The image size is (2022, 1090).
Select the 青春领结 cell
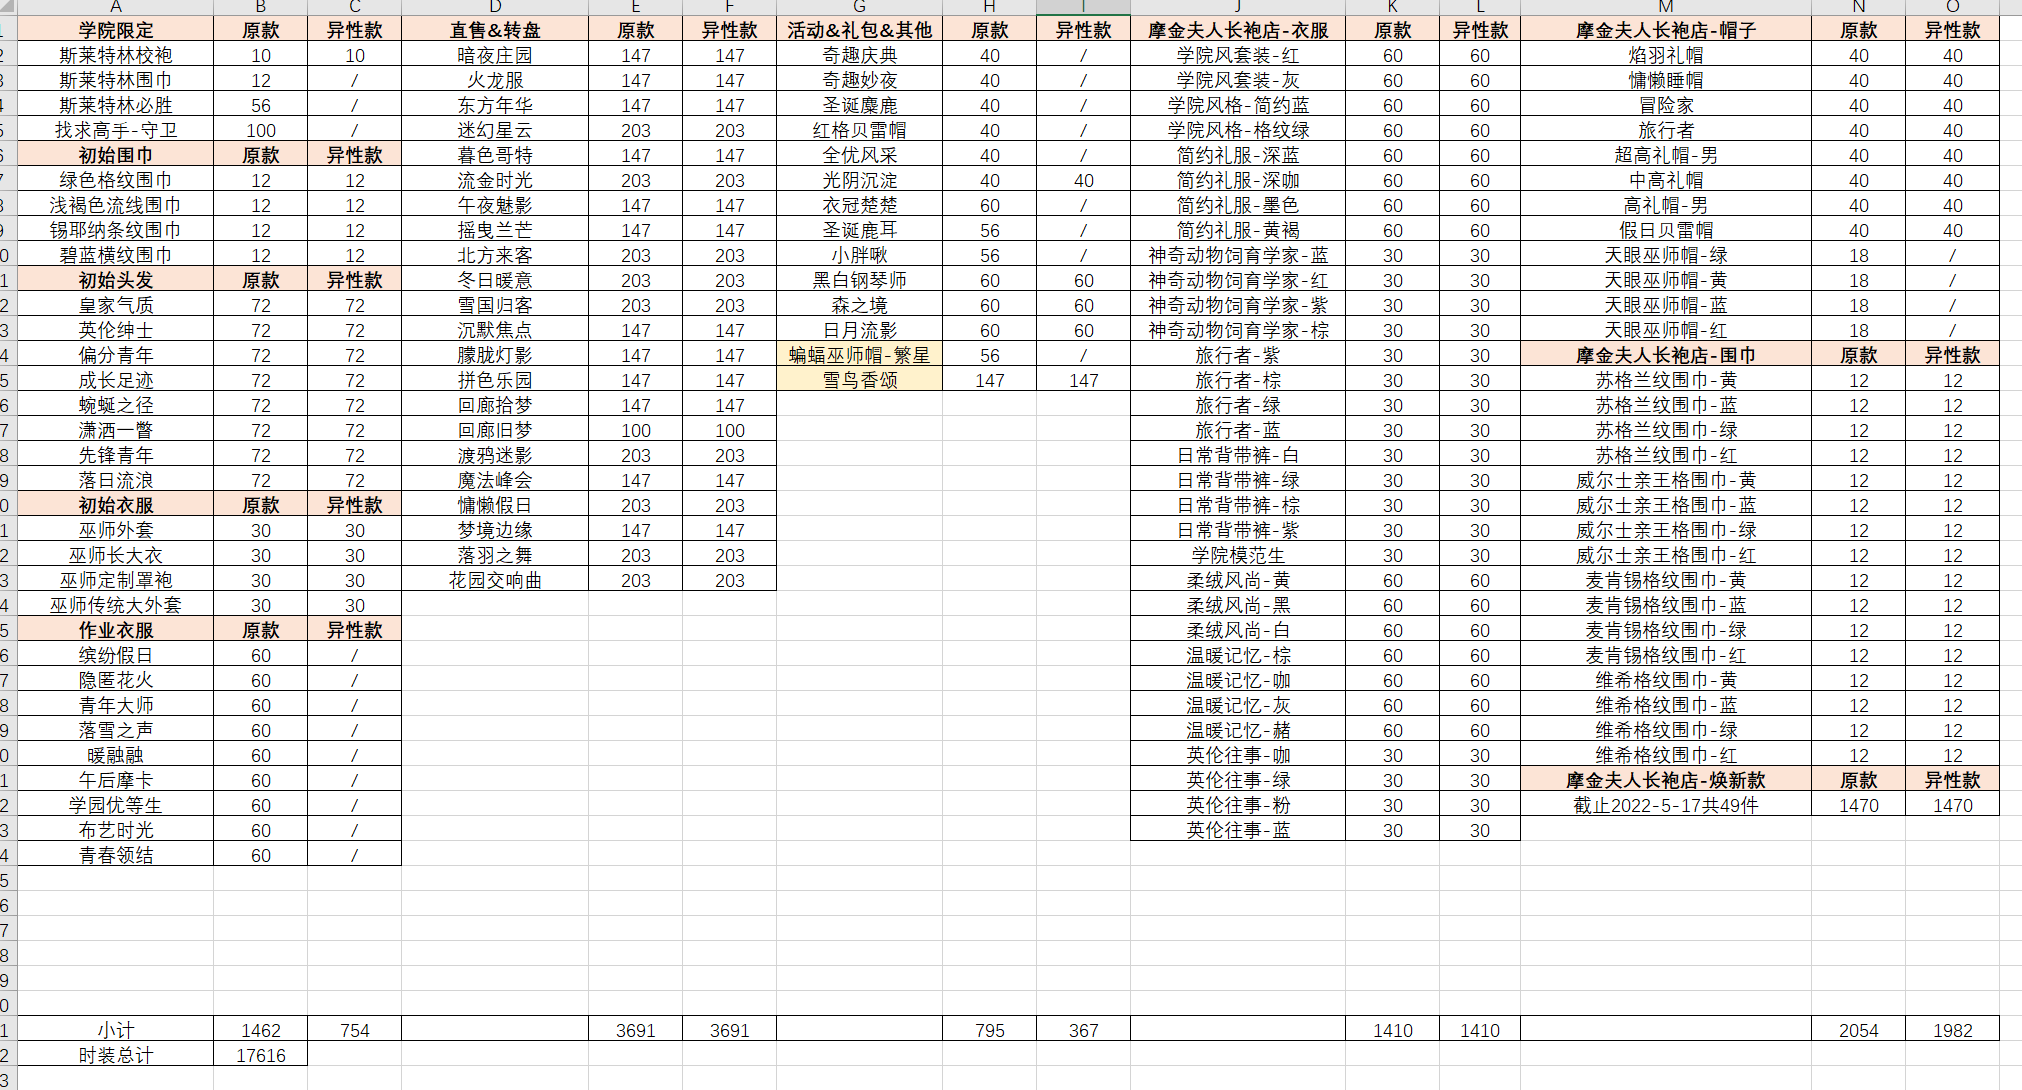click(116, 855)
